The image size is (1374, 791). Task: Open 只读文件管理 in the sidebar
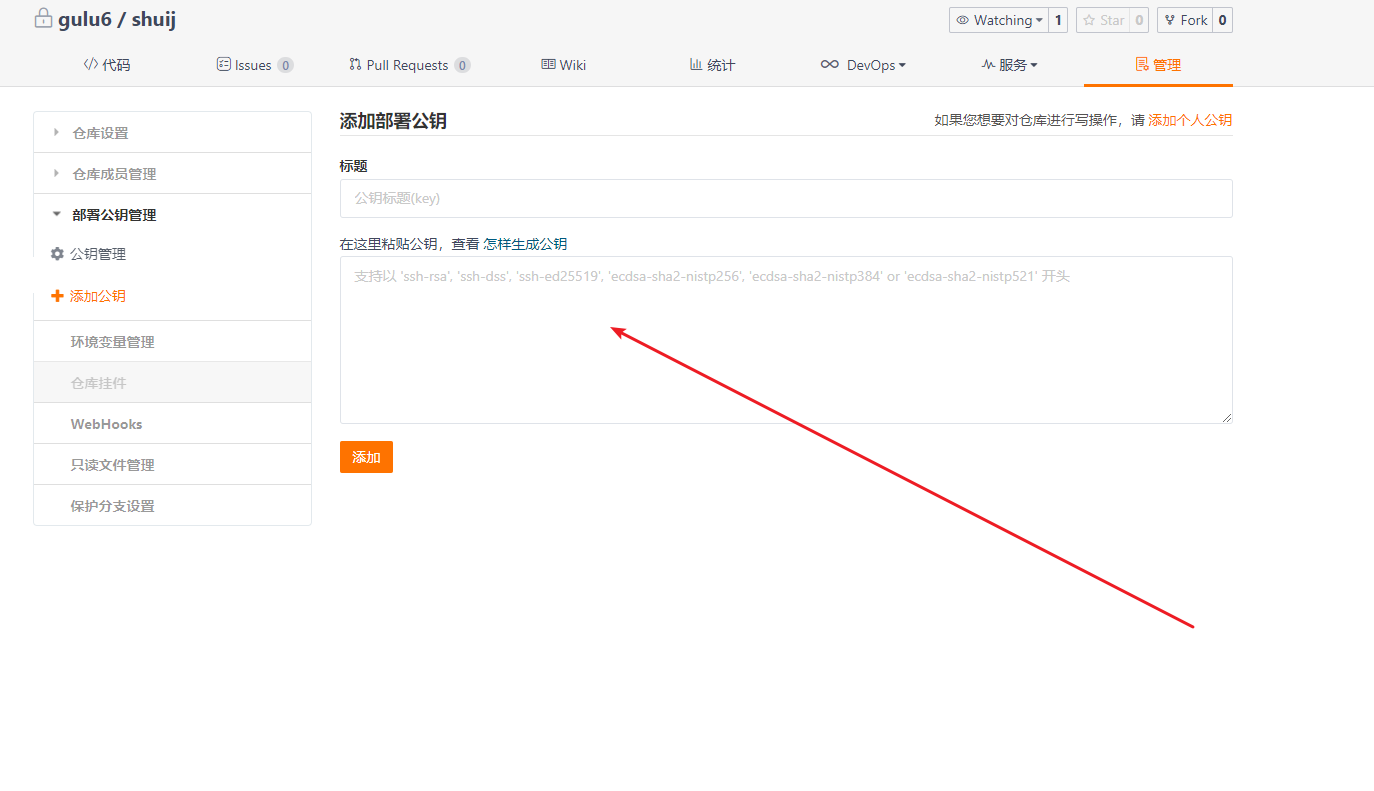click(x=172, y=464)
